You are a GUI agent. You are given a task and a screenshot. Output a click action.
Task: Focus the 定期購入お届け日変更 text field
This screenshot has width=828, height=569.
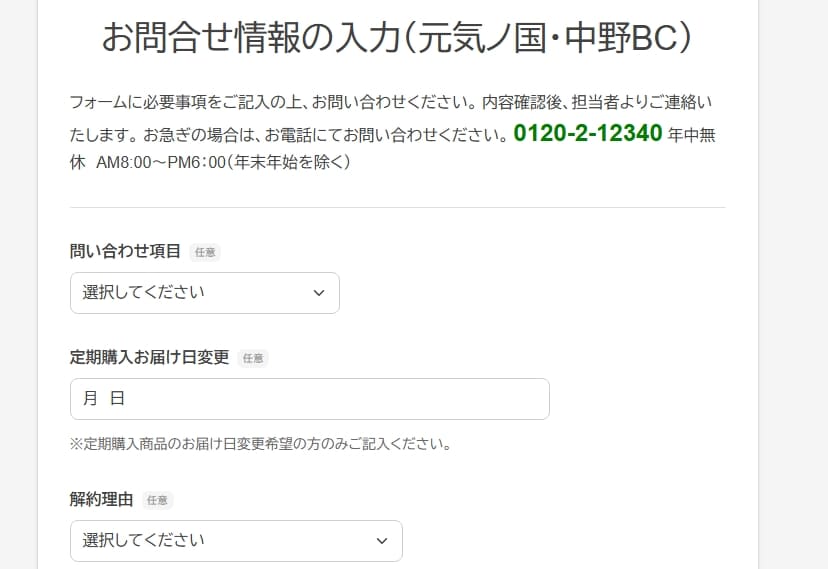pos(309,399)
